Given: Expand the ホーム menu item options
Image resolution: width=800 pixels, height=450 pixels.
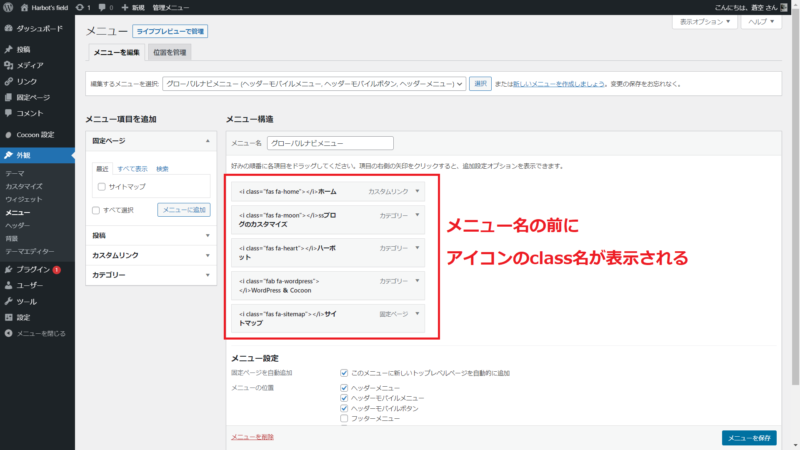Looking at the screenshot, I should tap(417, 191).
